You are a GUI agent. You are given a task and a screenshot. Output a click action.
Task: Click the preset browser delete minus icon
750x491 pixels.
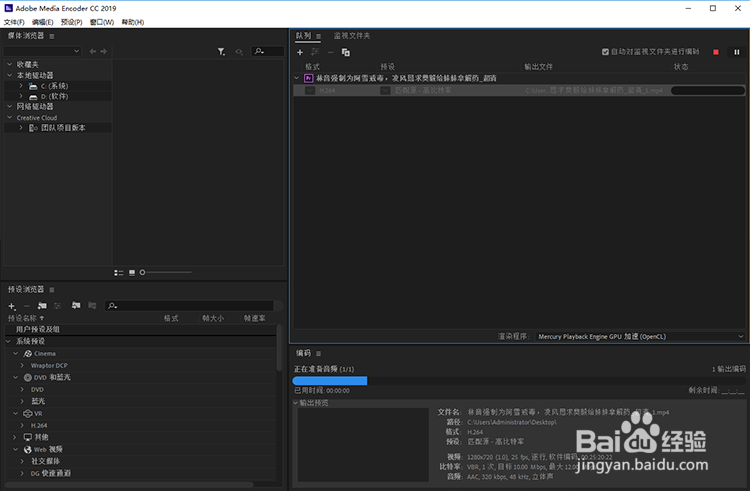[27, 306]
